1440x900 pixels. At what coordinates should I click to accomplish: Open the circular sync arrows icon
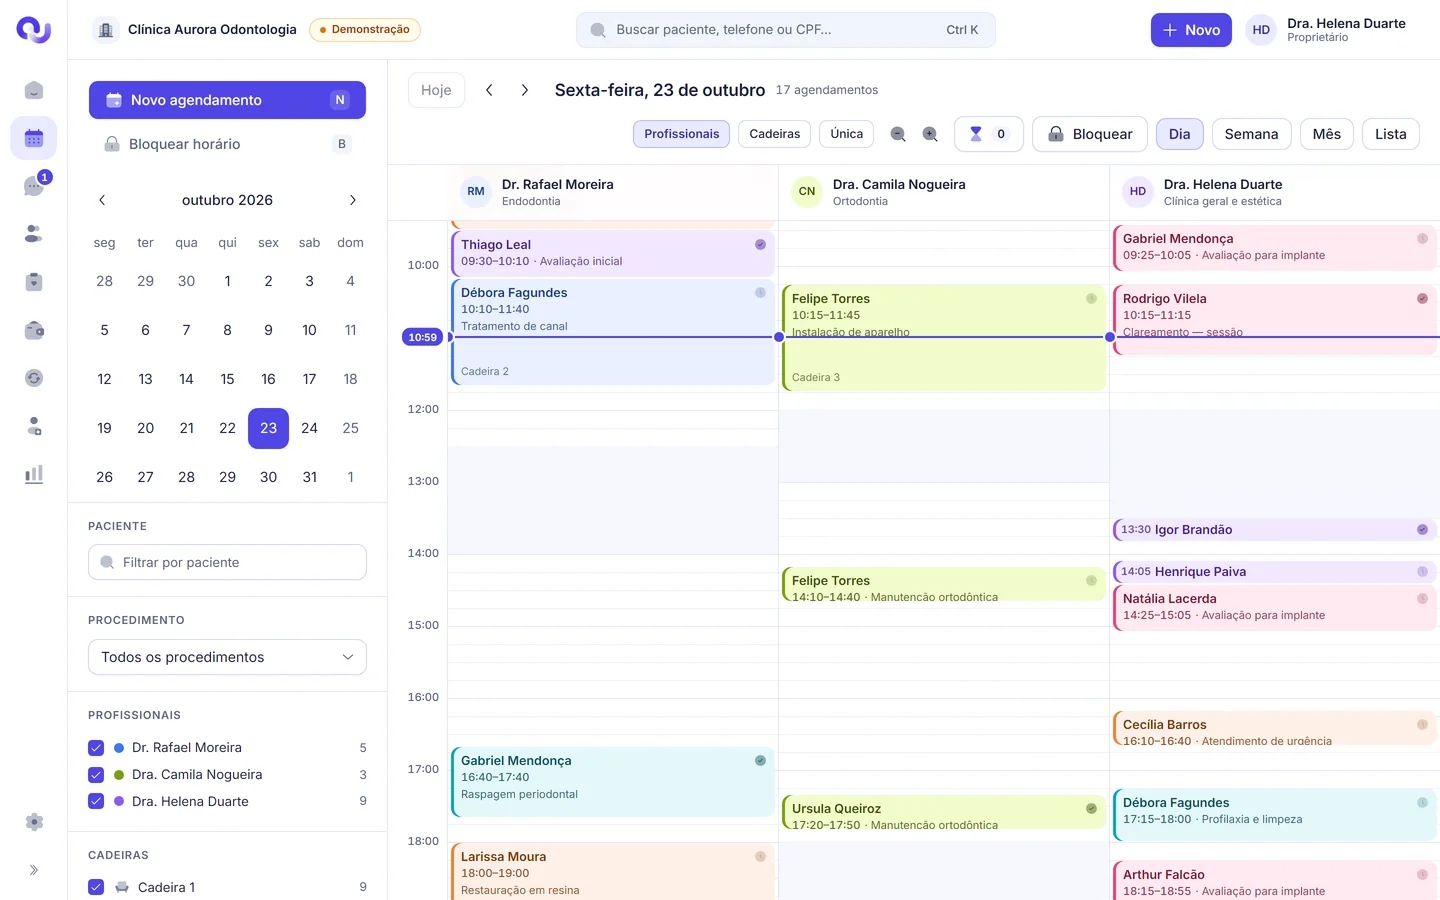click(34, 378)
